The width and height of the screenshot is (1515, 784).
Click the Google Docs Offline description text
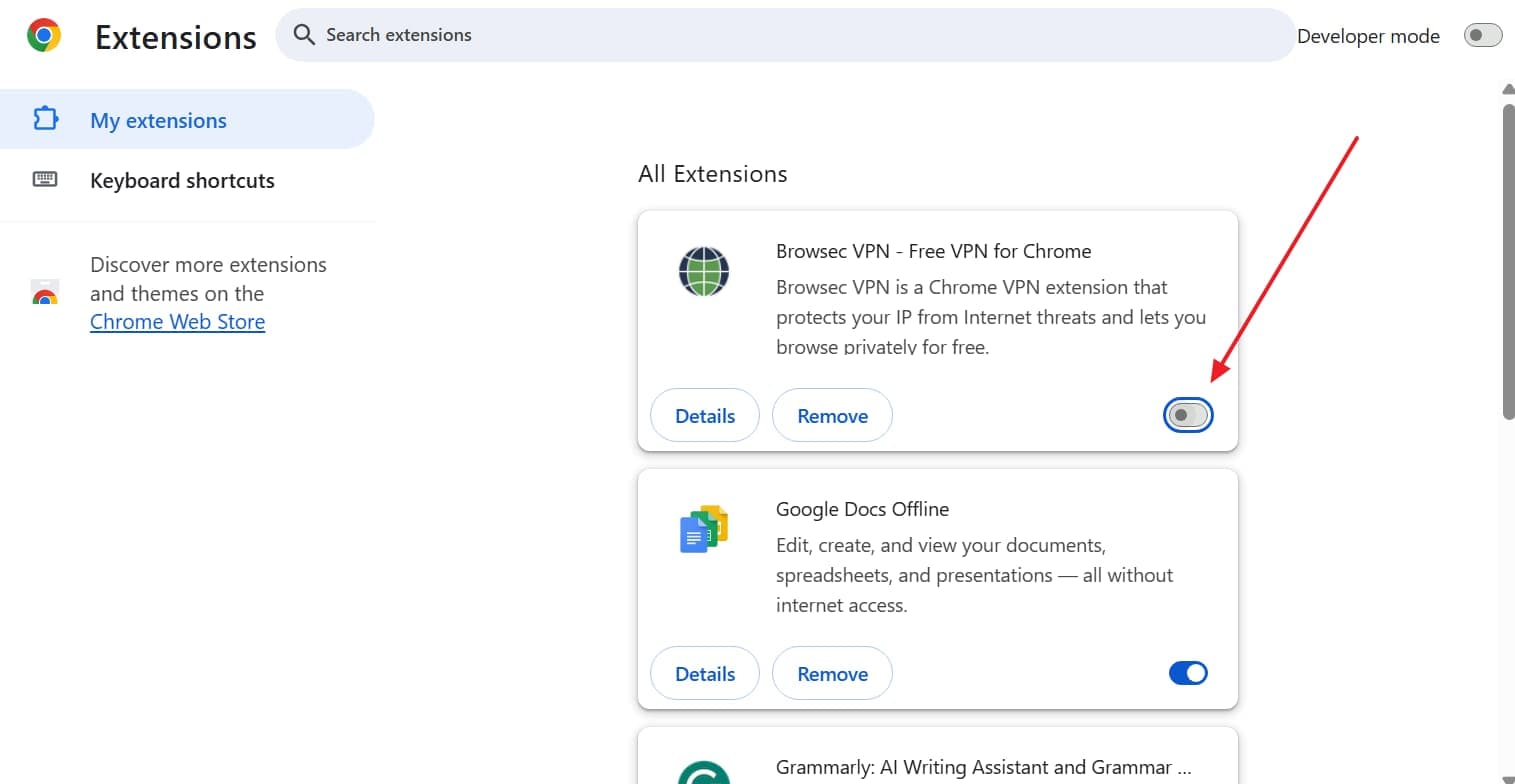[974, 575]
